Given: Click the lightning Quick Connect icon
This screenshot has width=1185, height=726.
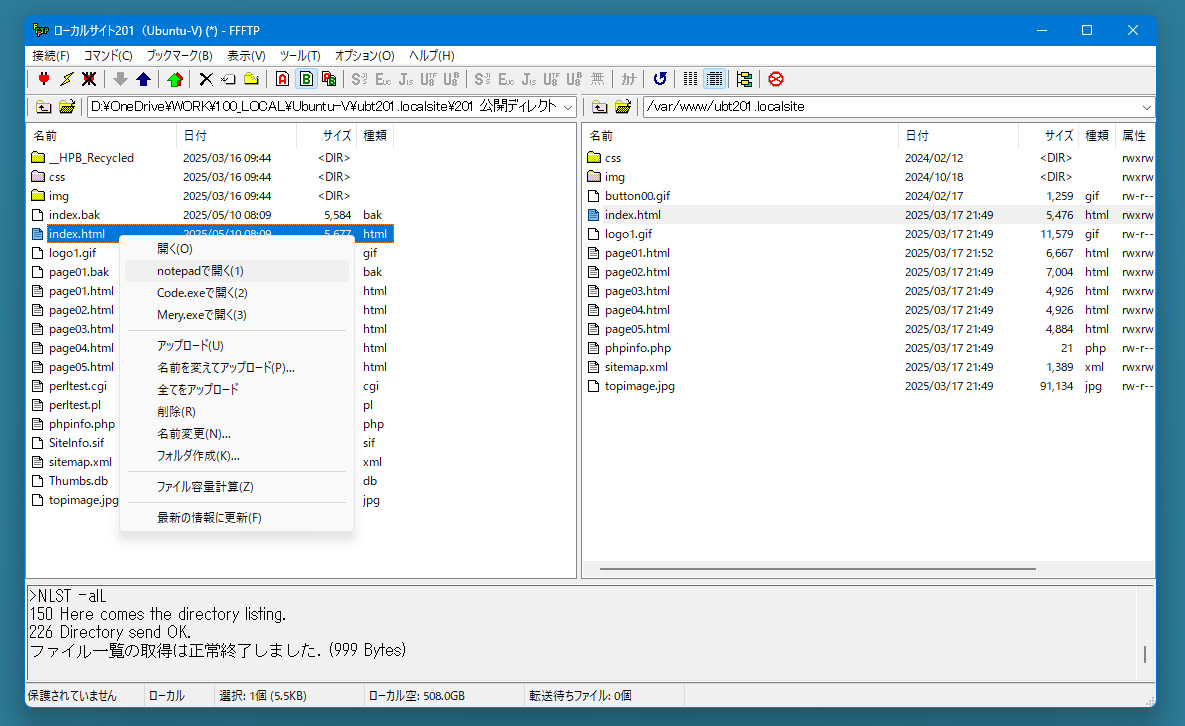Looking at the screenshot, I should tap(67, 79).
